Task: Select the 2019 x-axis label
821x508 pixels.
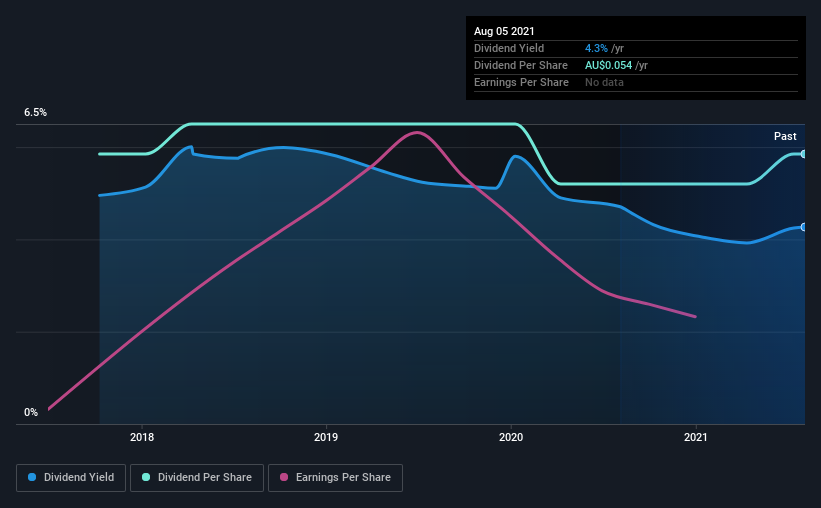Action: click(326, 437)
